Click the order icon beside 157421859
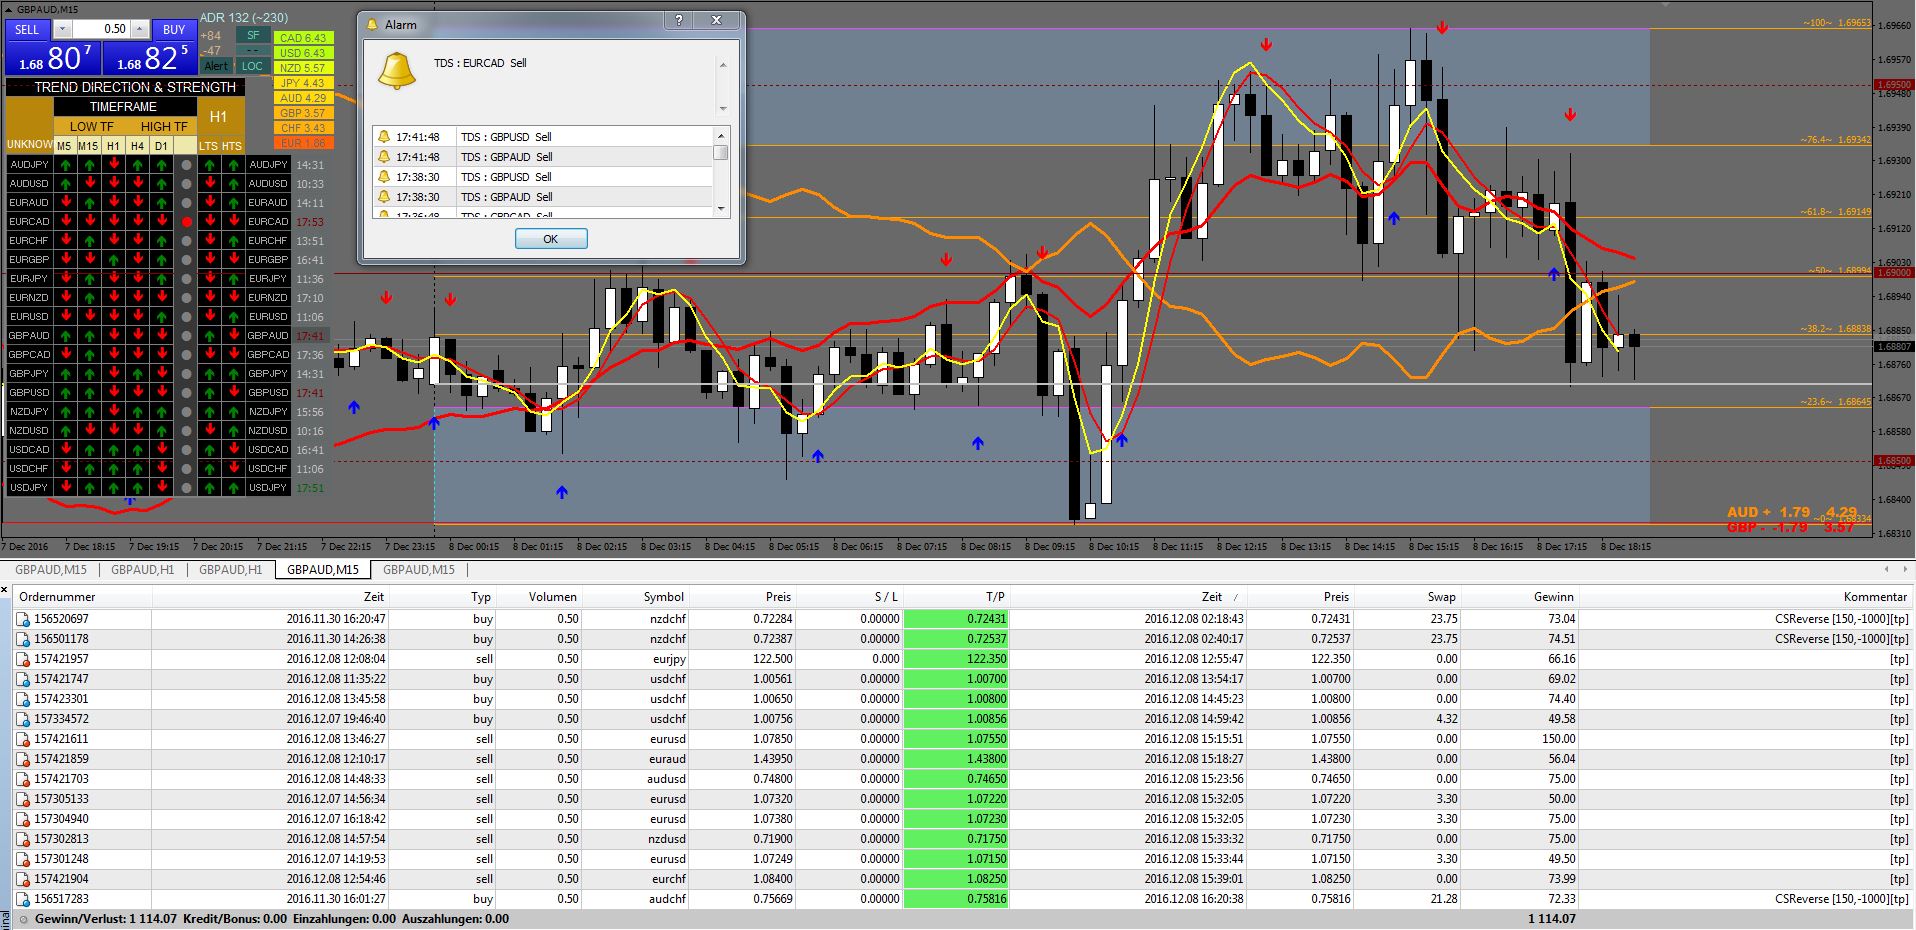1916x930 pixels. coord(23,759)
